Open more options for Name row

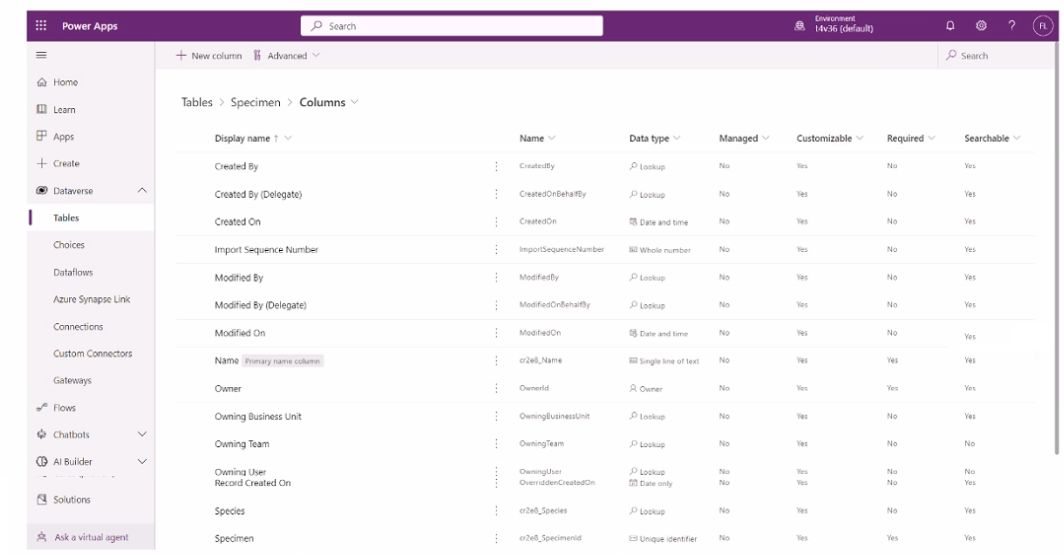pyautogui.click(x=496, y=361)
